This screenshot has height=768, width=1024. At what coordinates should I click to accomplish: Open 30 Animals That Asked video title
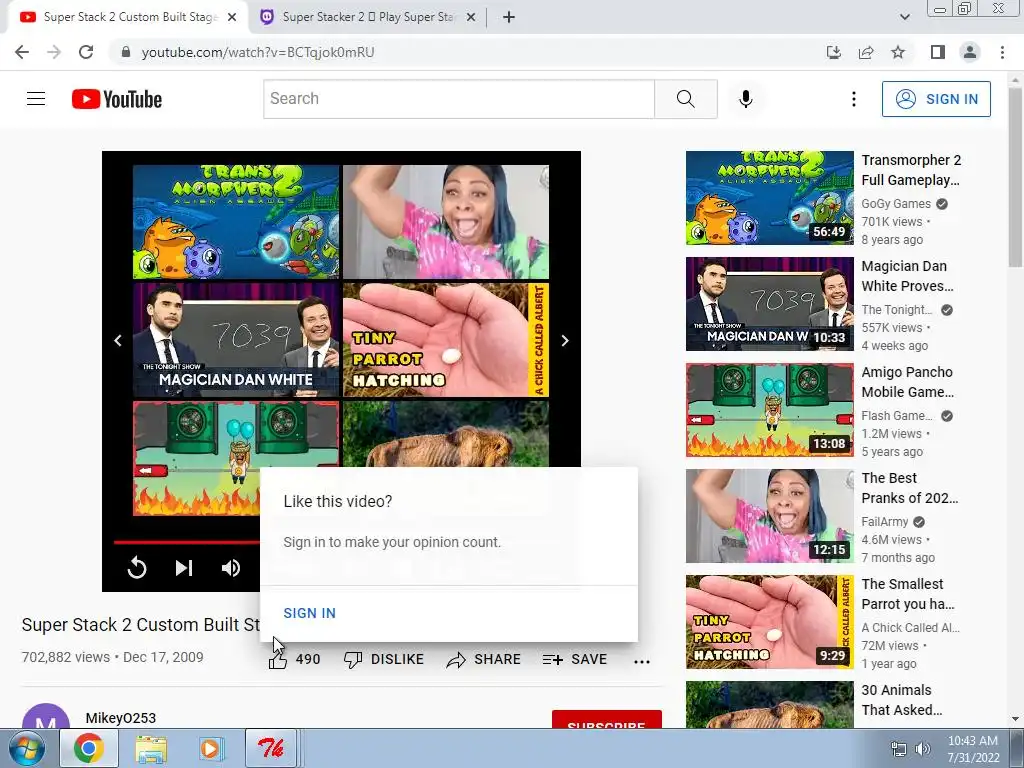pos(901,699)
